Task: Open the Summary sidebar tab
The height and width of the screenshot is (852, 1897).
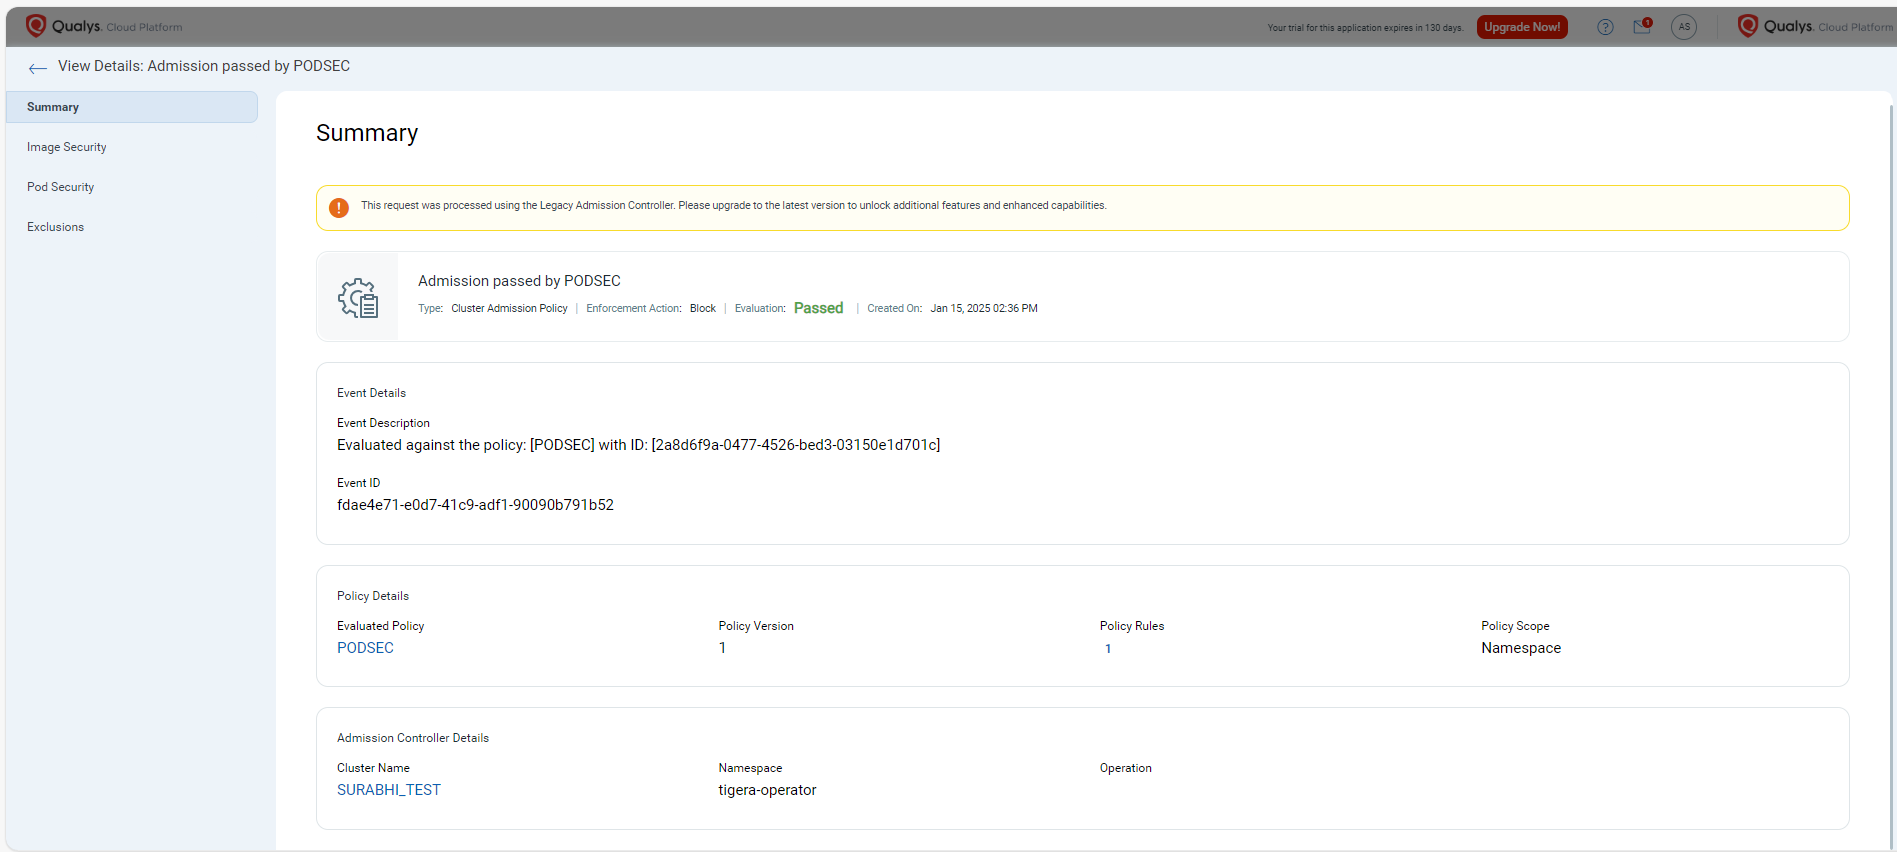Action: tap(132, 107)
